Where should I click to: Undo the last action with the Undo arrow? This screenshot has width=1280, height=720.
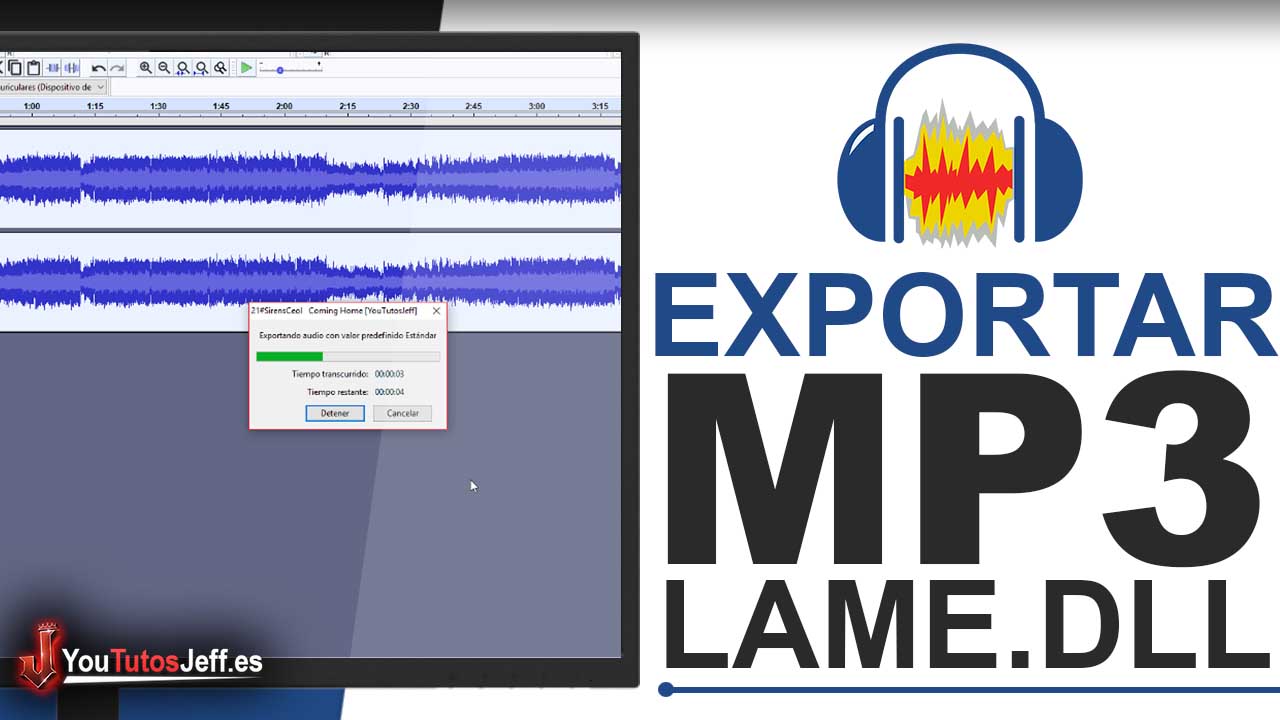coord(98,68)
